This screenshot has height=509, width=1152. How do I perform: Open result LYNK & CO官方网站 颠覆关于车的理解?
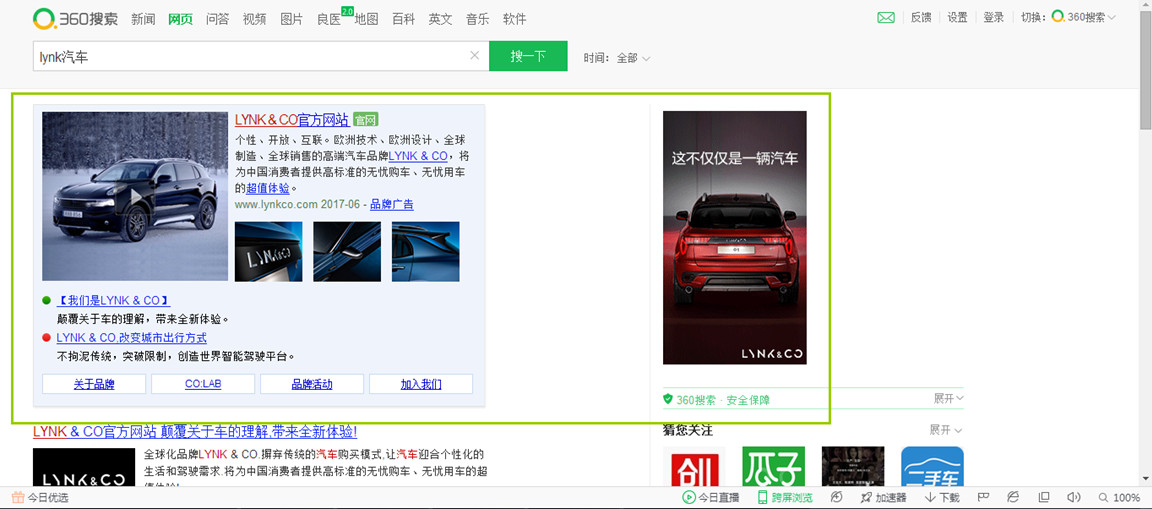tap(195, 432)
